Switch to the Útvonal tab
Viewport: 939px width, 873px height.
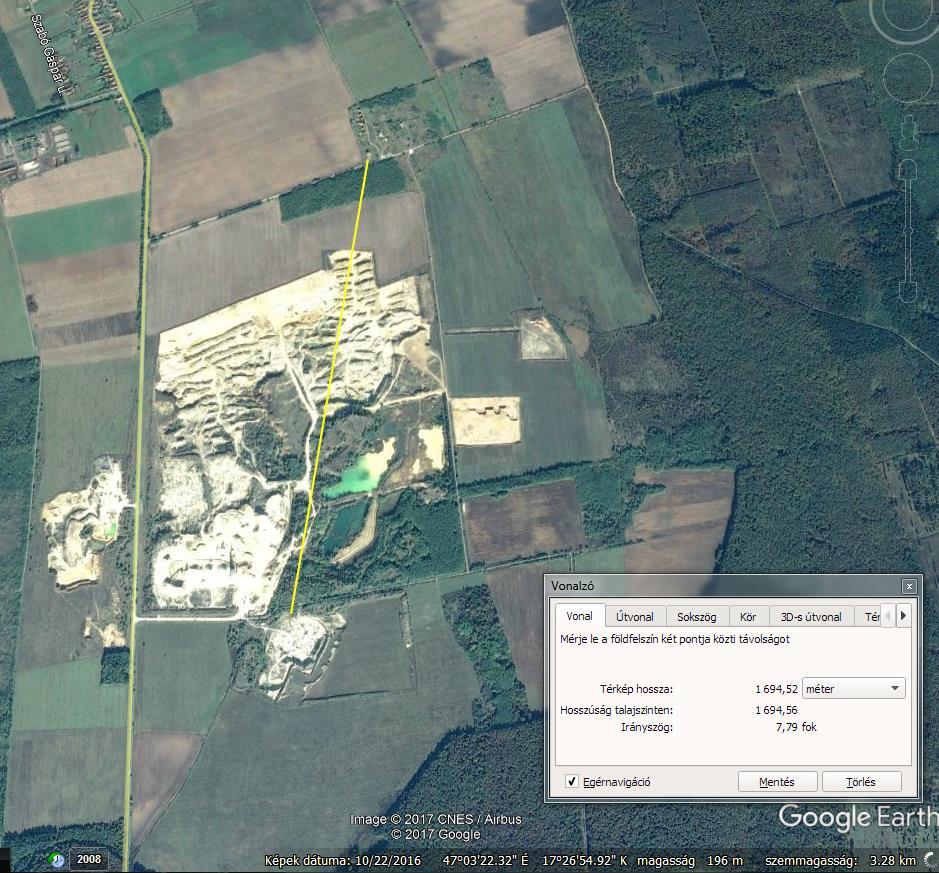635,617
